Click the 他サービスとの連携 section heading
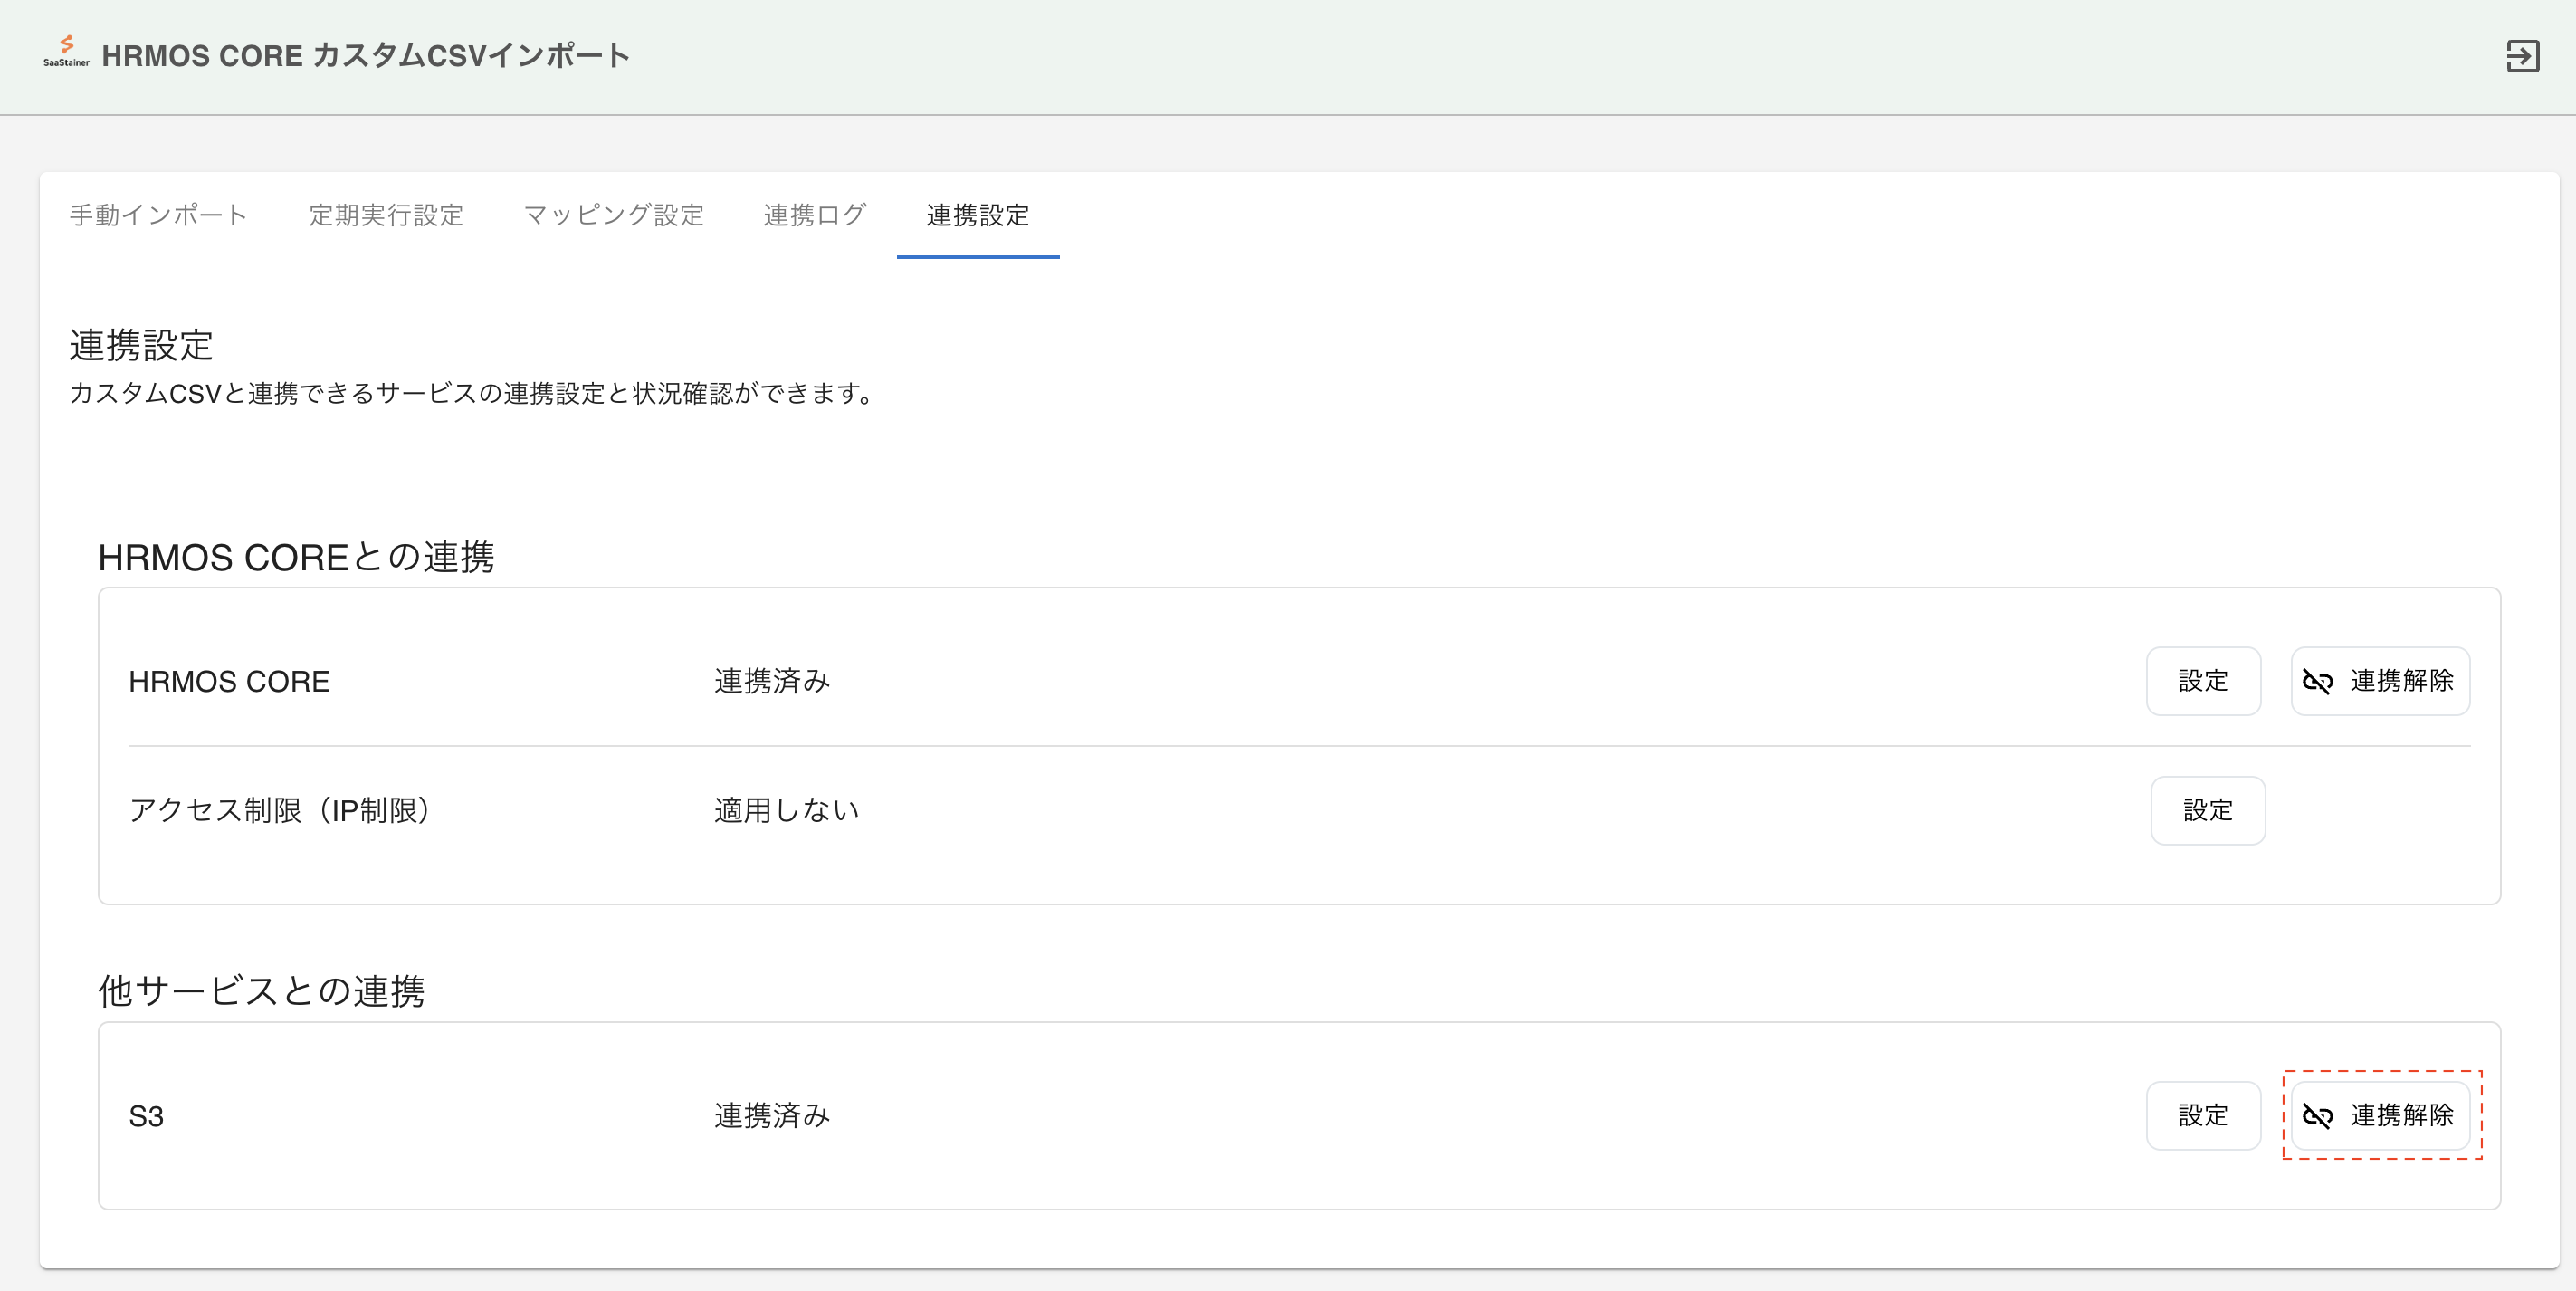2576x1291 pixels. (x=261, y=991)
